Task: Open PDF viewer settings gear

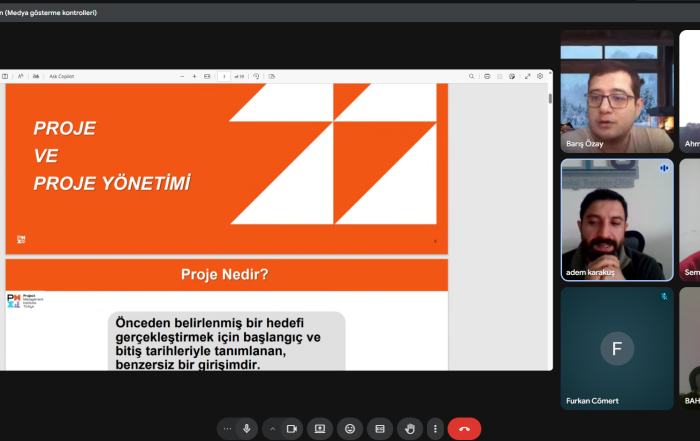Action: pos(540,76)
